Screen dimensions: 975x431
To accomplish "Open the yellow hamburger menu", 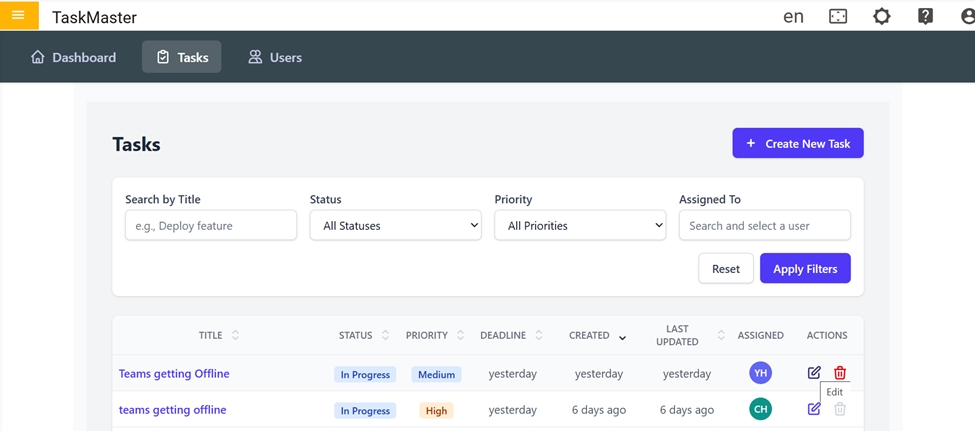I will tap(18, 15).
